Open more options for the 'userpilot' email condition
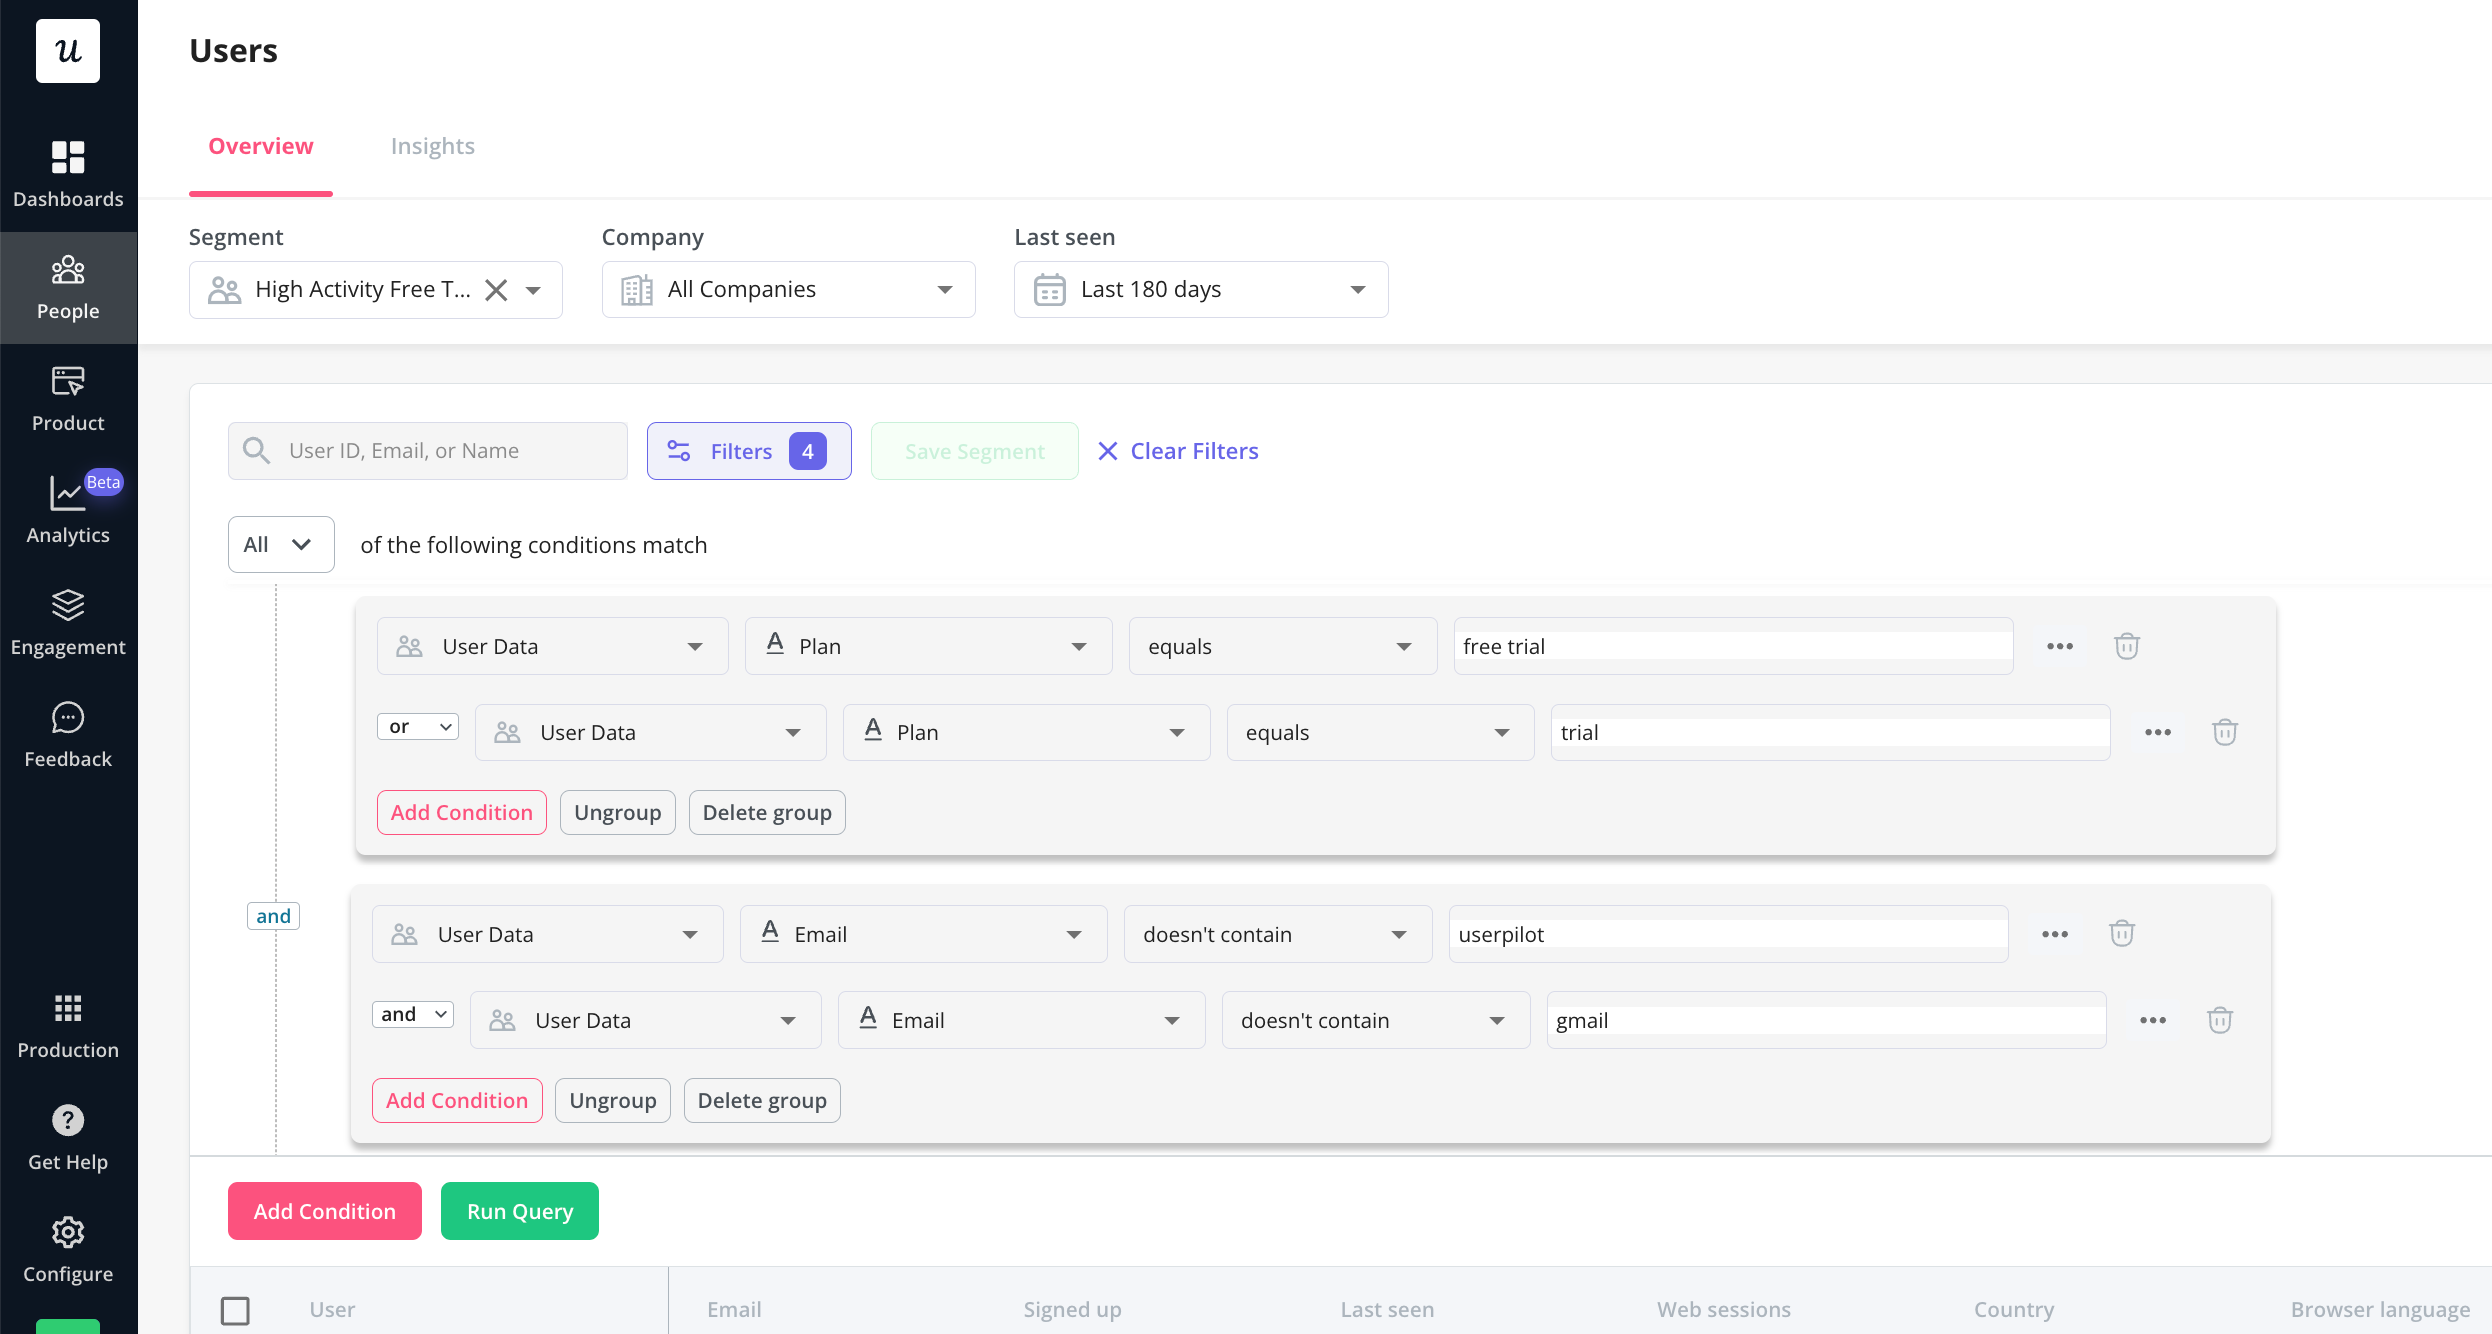The width and height of the screenshot is (2492, 1334). click(x=2055, y=933)
